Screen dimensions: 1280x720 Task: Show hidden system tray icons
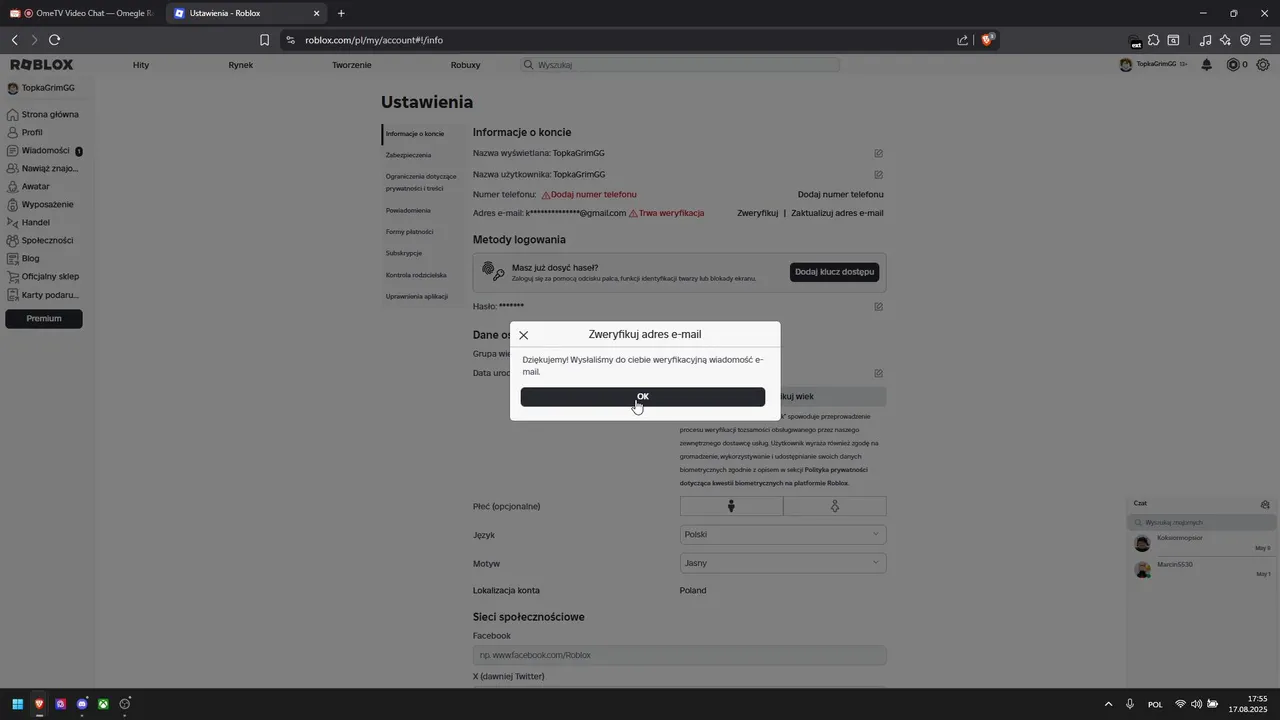1107,704
